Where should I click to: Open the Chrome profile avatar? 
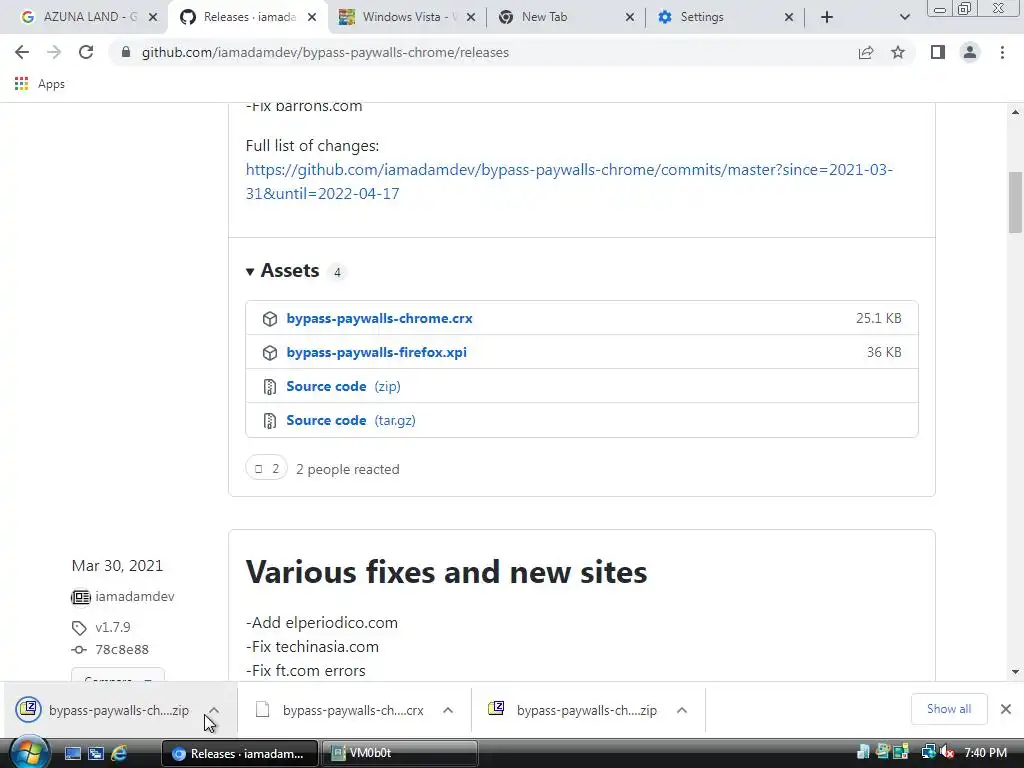point(970,52)
